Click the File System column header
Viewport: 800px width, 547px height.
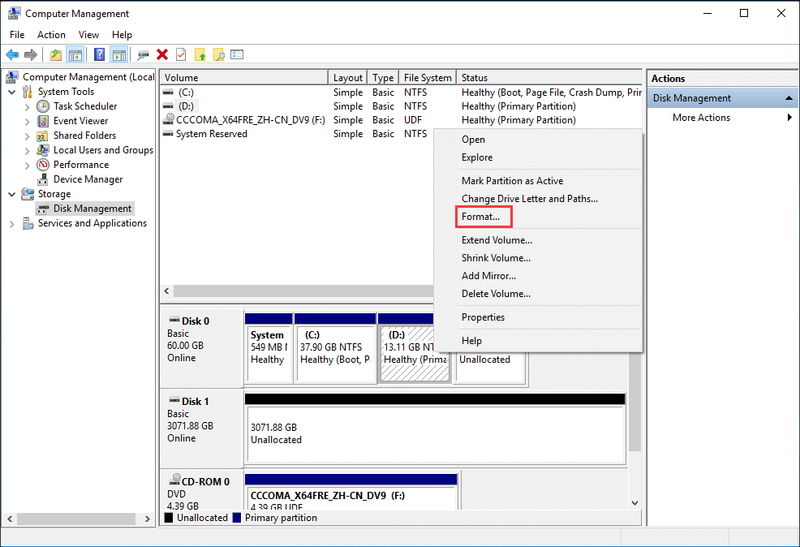[x=427, y=78]
